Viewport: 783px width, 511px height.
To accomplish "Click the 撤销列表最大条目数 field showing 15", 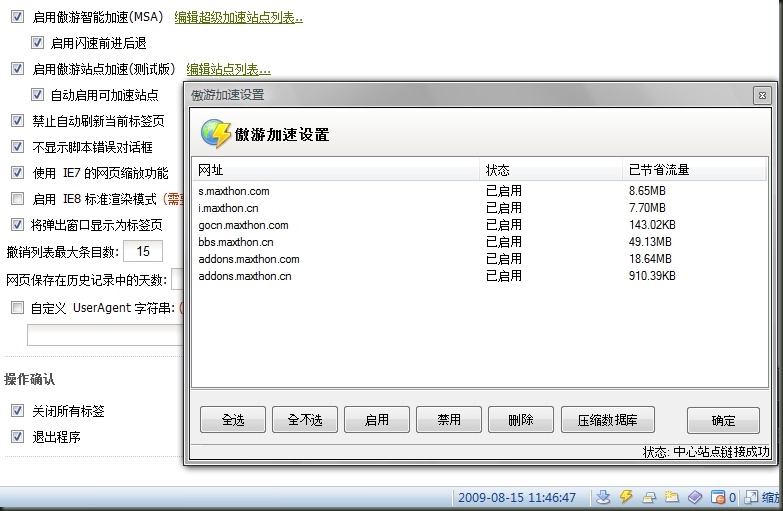I will coord(143,251).
